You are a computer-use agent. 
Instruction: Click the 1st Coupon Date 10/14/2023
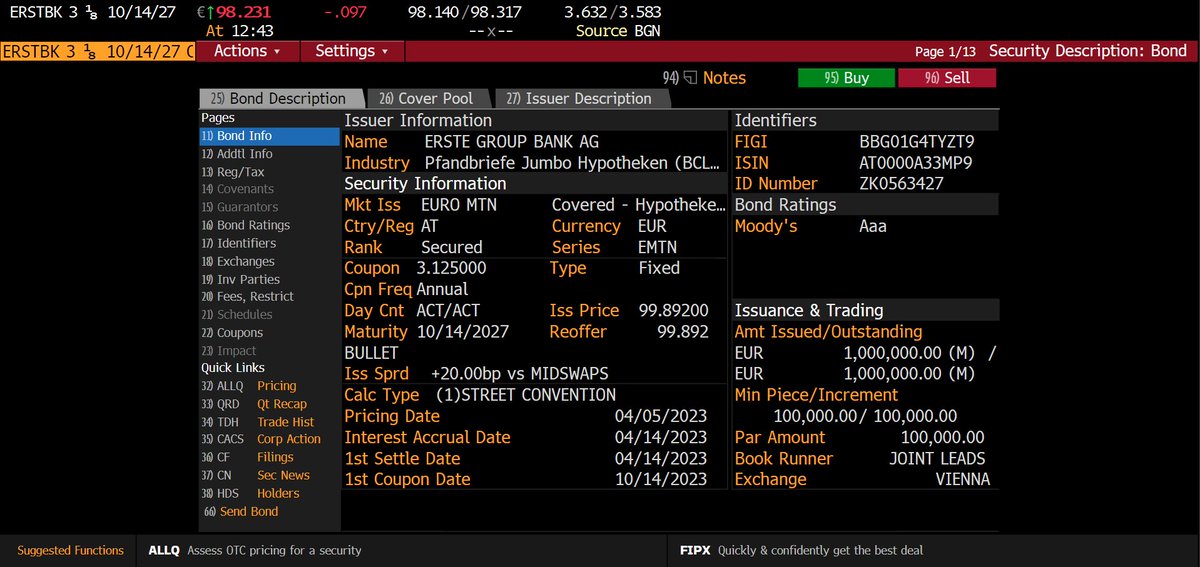[660, 479]
